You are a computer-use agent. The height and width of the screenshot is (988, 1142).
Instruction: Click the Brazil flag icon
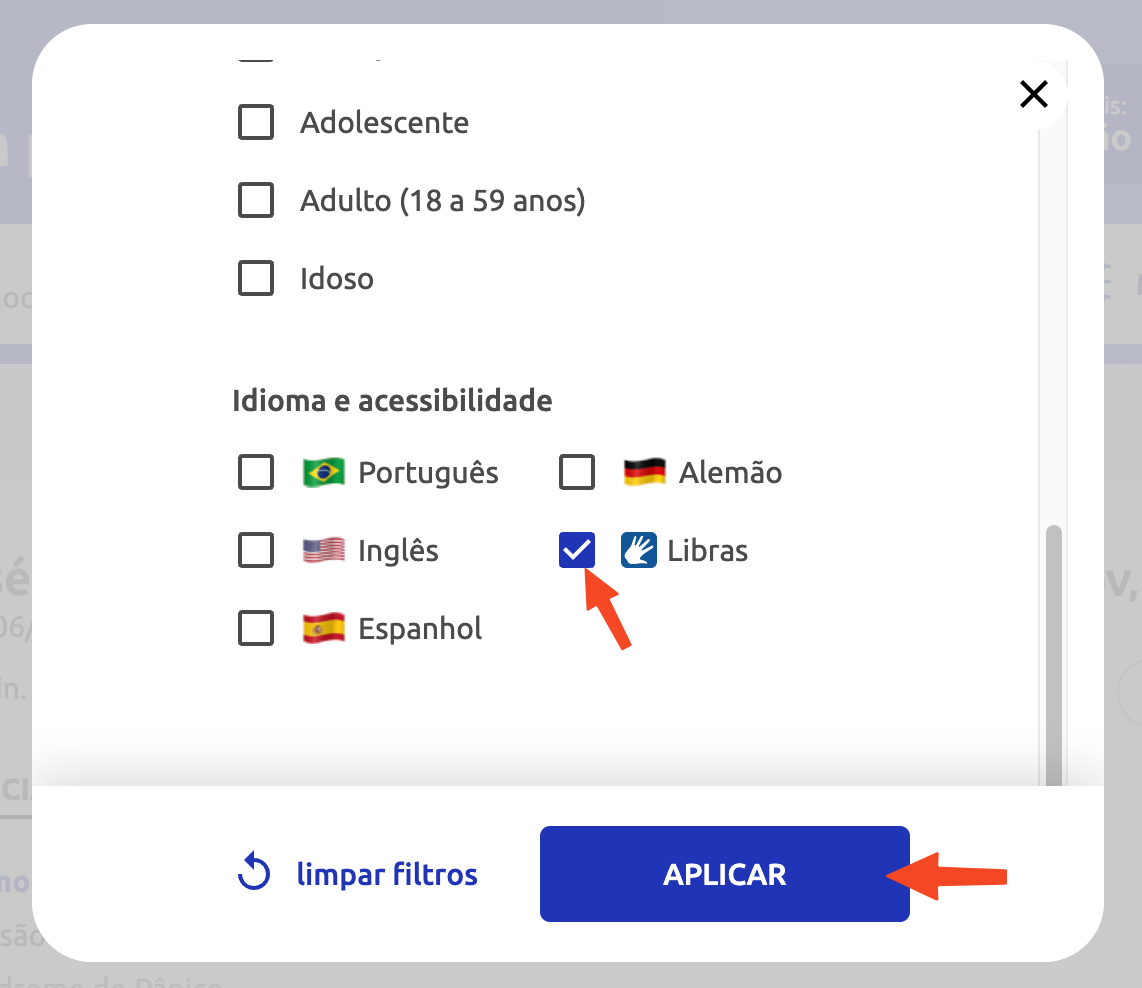(323, 473)
